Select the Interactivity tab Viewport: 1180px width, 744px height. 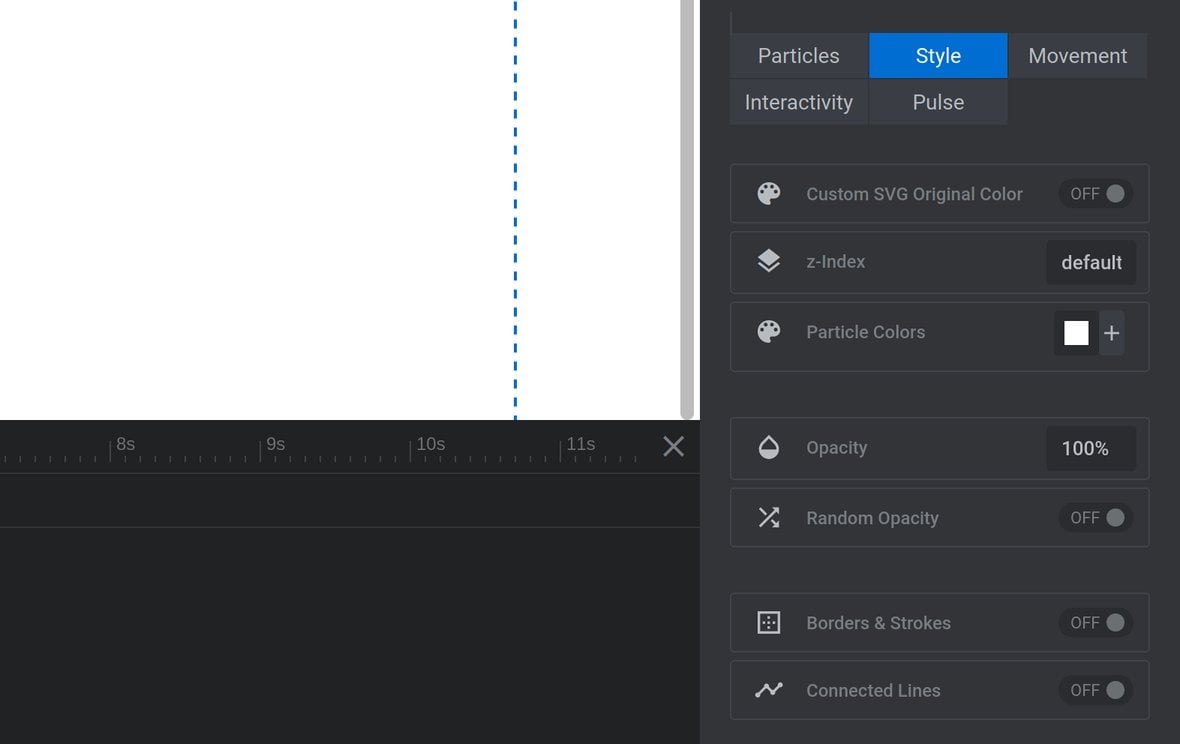click(x=798, y=102)
